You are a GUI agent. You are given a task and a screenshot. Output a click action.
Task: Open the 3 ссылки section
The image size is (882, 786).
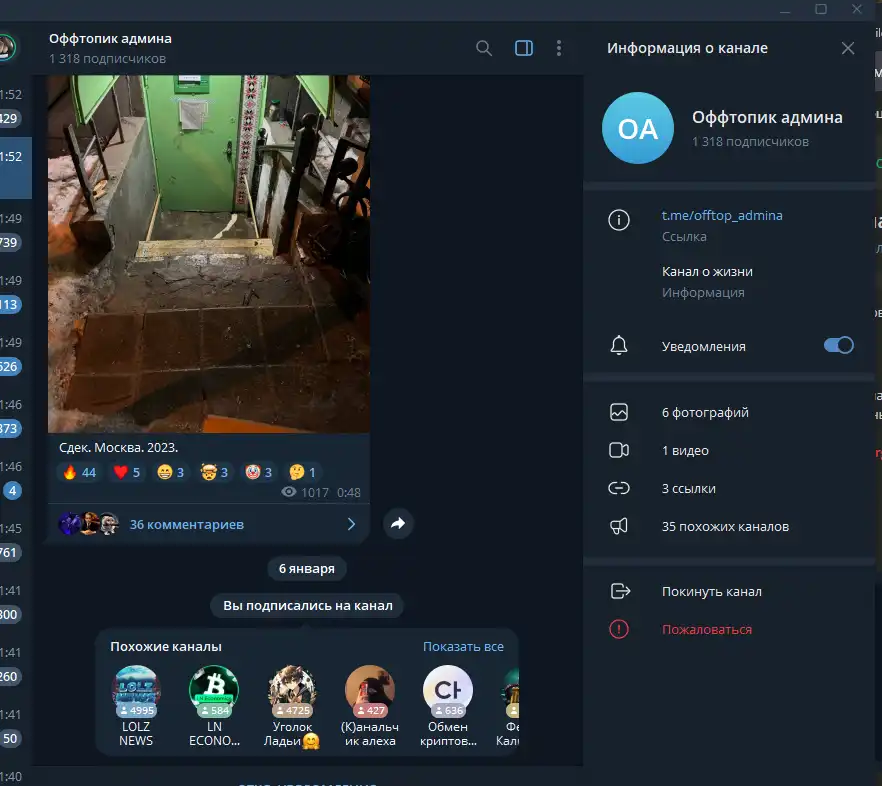pyautogui.click(x=730, y=488)
